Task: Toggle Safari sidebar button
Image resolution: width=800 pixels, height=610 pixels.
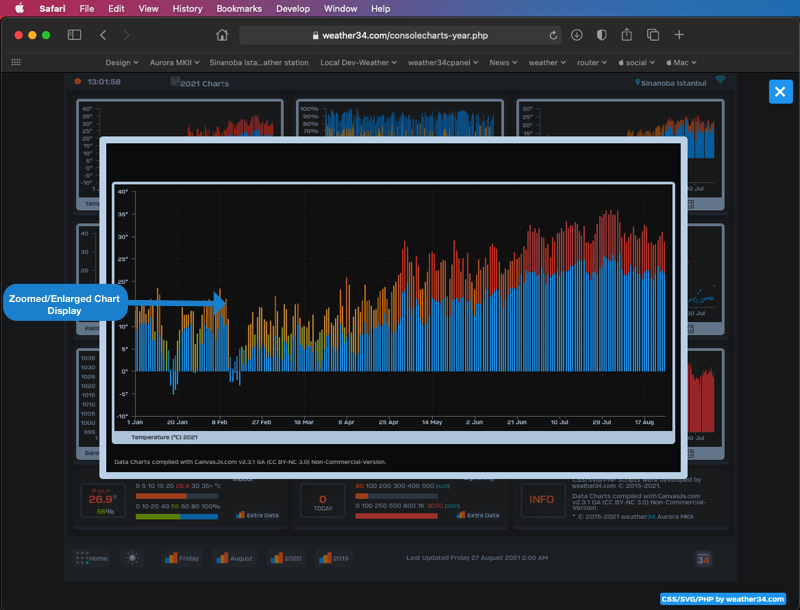Action: pos(74,35)
